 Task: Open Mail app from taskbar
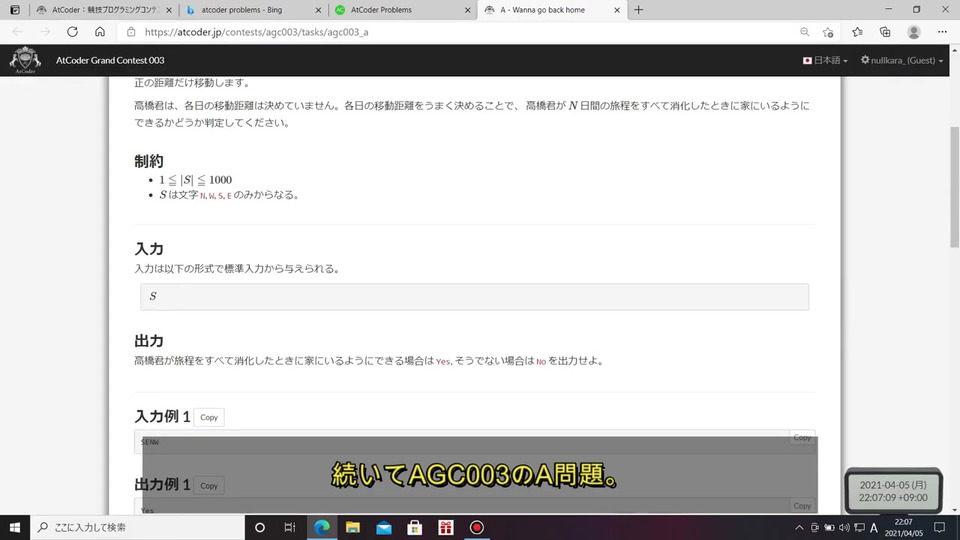[384, 527]
